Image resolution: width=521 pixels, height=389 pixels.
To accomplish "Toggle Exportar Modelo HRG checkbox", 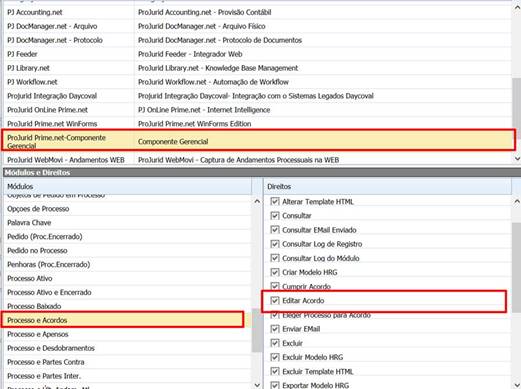I will point(275,385).
